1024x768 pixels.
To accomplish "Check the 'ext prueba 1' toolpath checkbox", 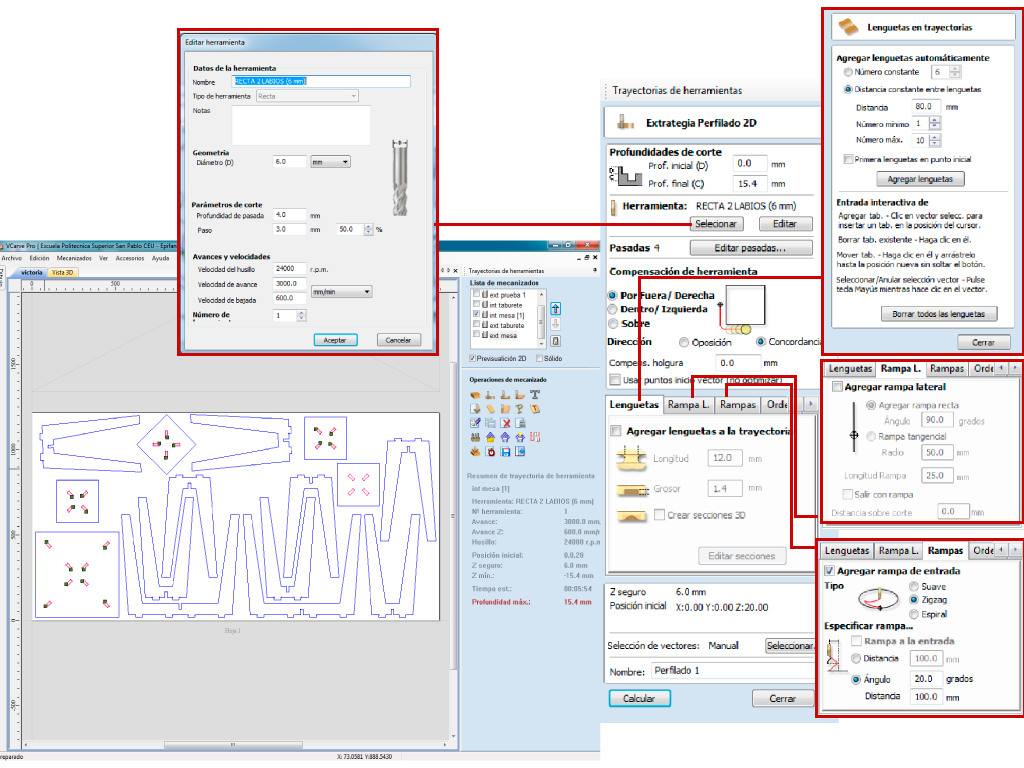I will [477, 294].
